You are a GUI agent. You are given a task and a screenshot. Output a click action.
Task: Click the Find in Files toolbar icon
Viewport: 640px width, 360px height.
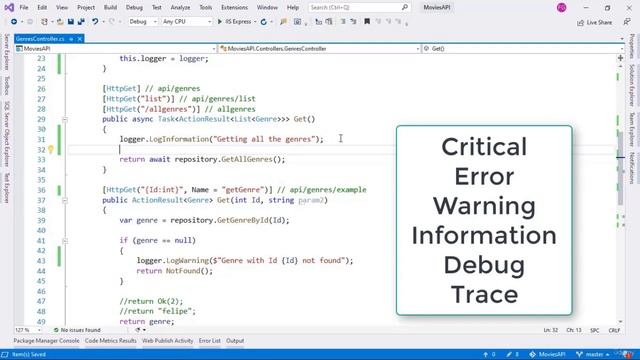[x=283, y=22]
